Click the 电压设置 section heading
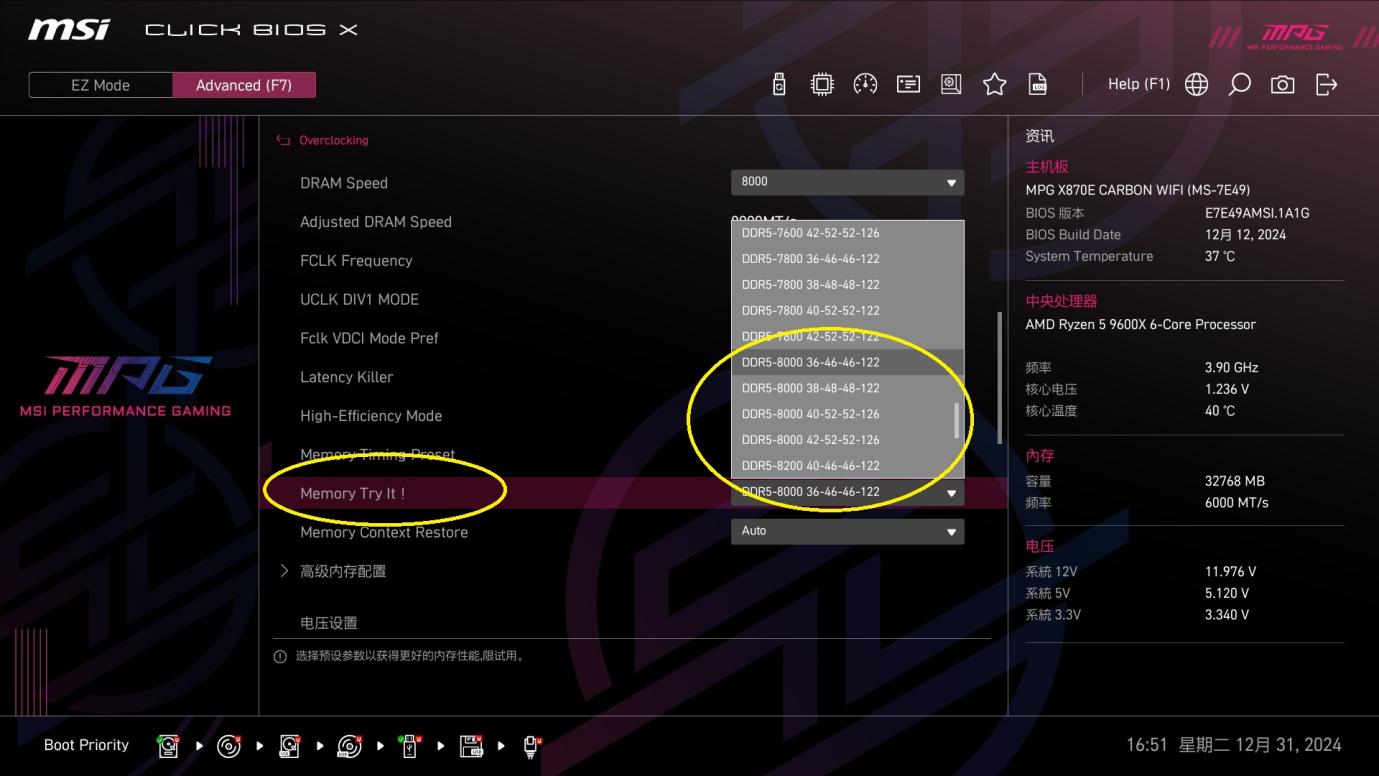1379x776 pixels. (329, 623)
